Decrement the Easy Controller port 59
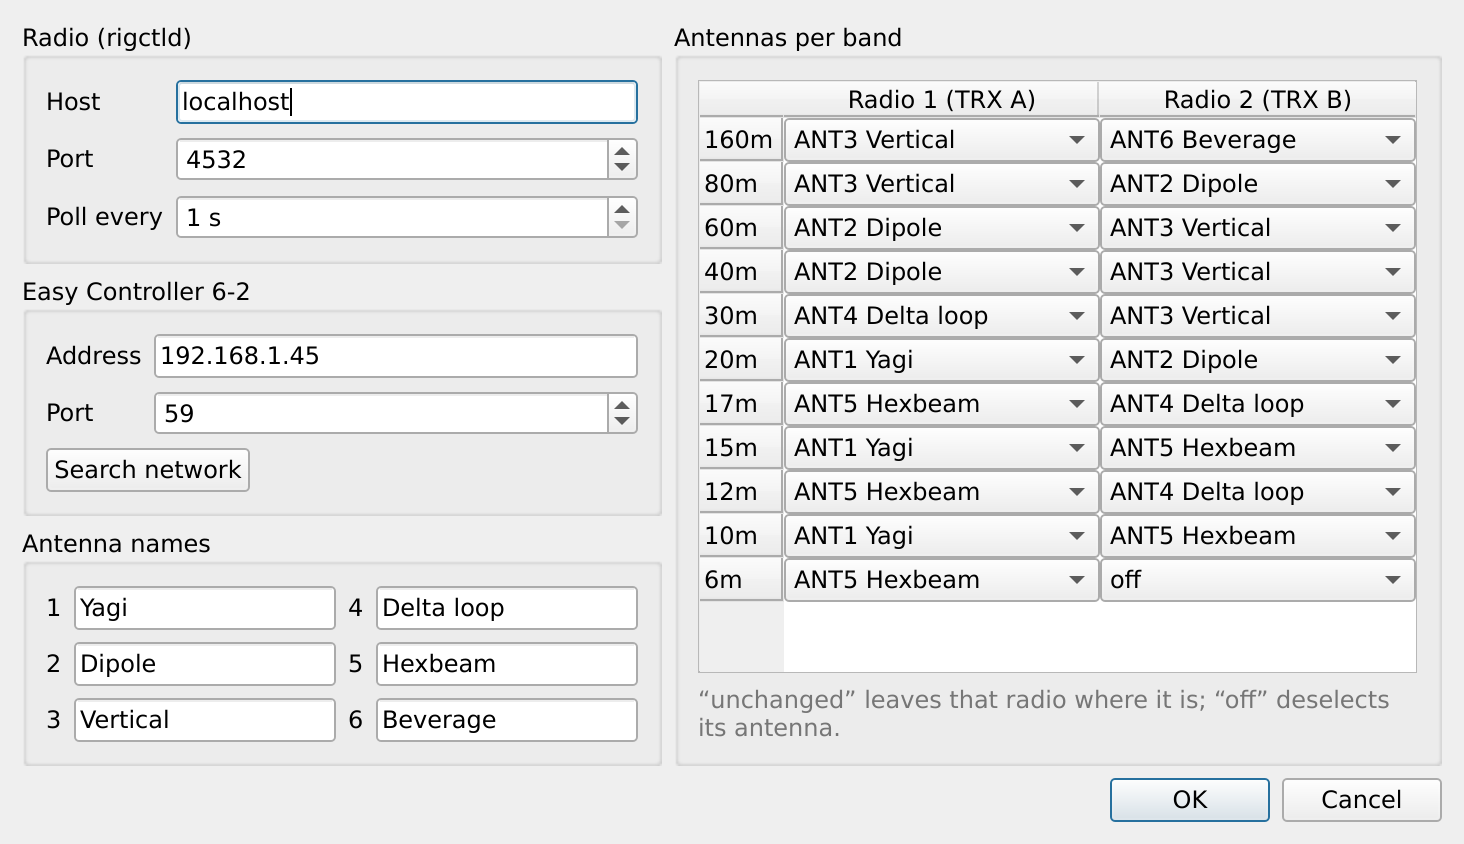Screen dimensions: 1464x844 click(622, 422)
